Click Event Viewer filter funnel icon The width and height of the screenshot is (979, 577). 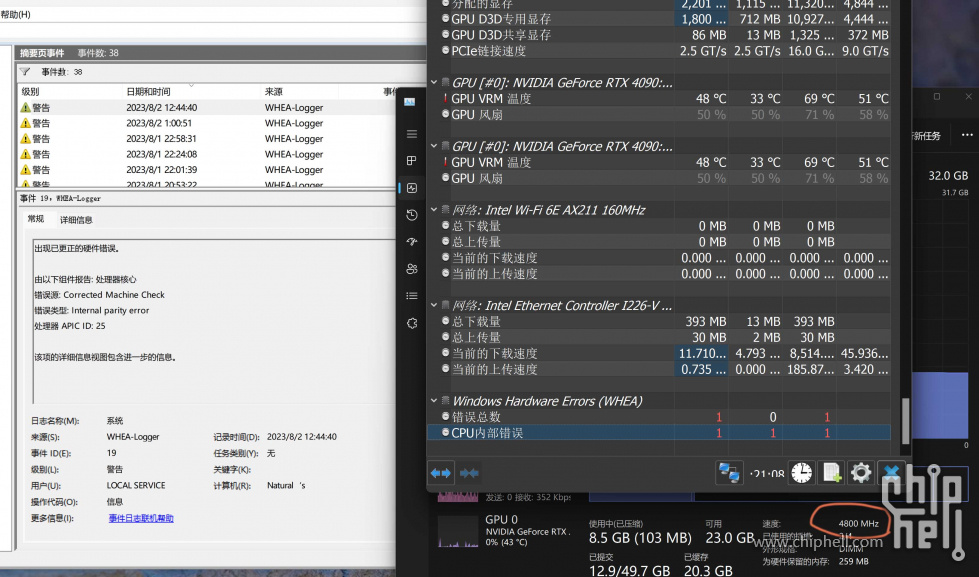[x=25, y=72]
